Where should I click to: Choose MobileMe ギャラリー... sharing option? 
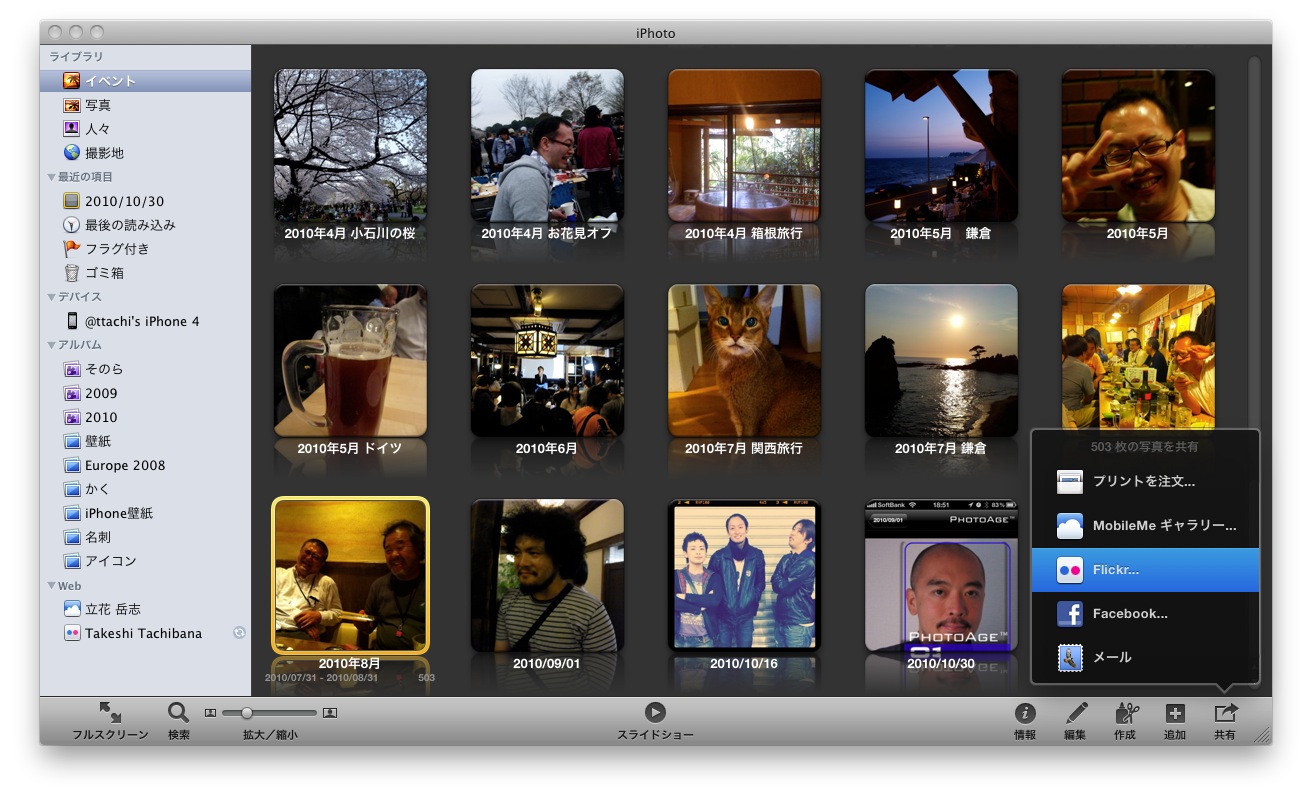[1145, 526]
